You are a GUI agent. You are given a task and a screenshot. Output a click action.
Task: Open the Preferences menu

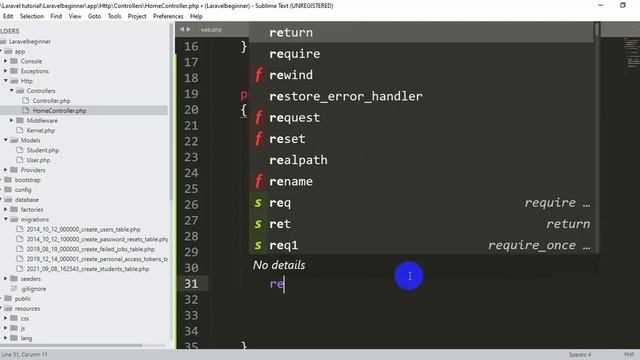coord(168,16)
